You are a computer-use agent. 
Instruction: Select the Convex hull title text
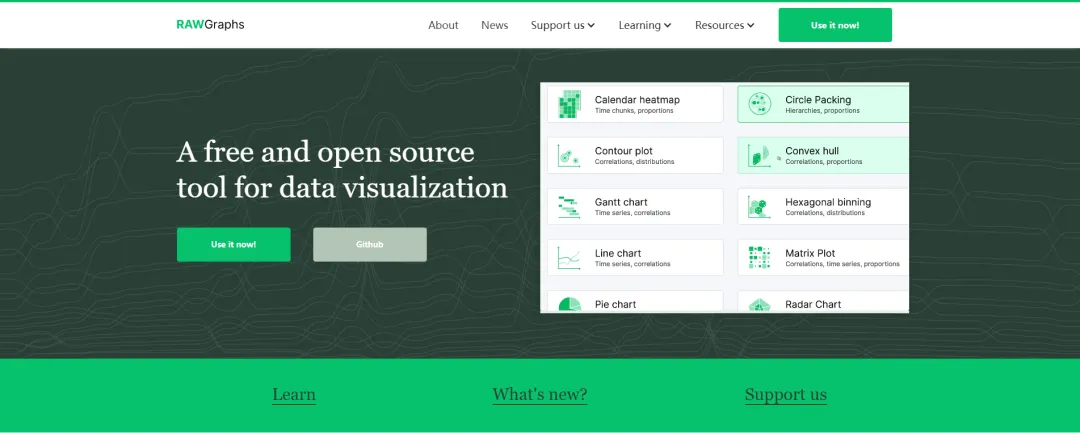tap(812, 151)
